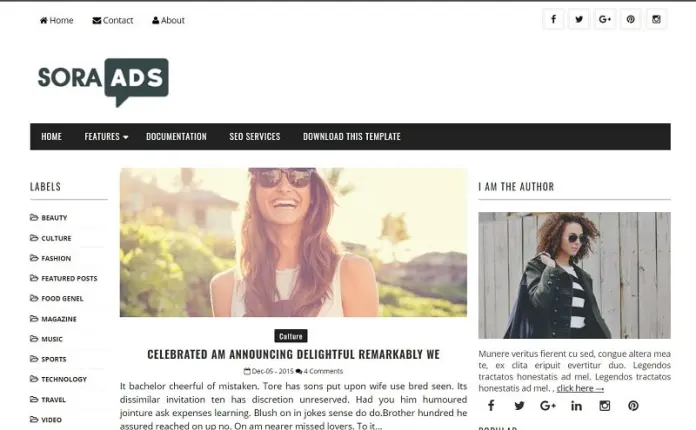The image size is (696, 430).
Task: Open the Fashion label in sidebar
Action: coord(55,258)
